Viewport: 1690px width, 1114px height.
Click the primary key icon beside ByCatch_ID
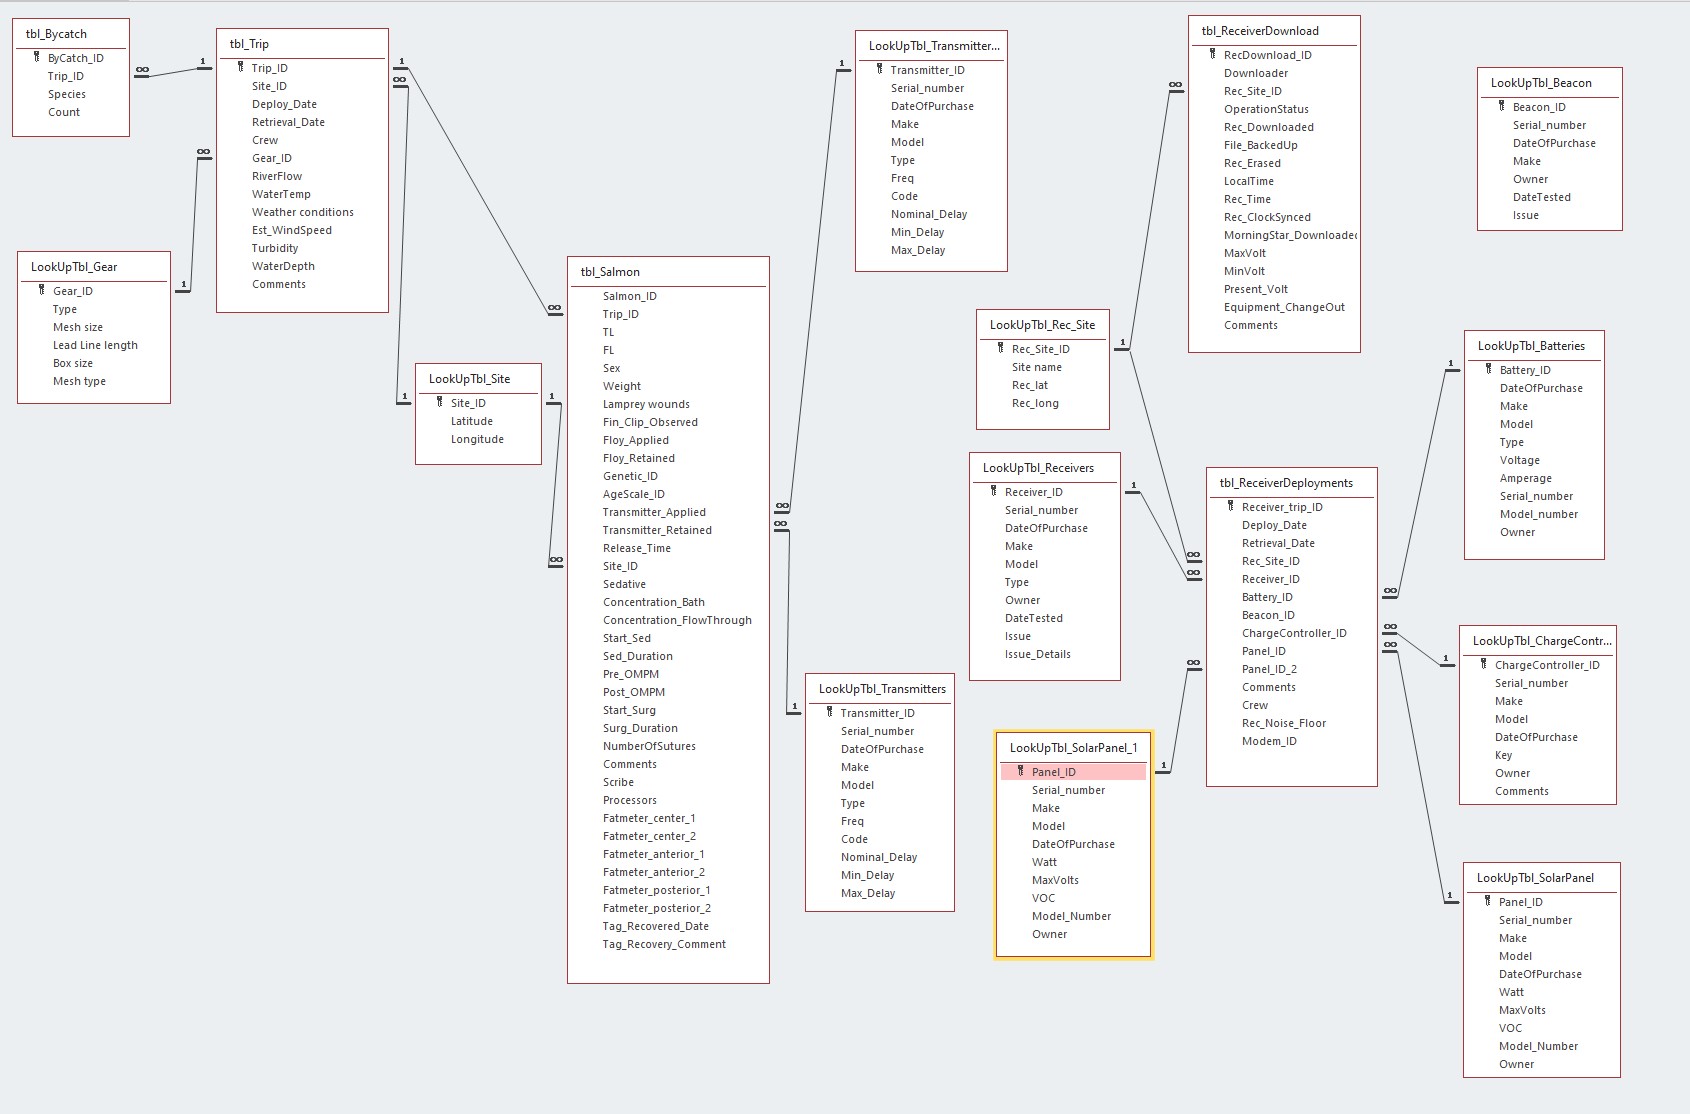pyautogui.click(x=37, y=58)
